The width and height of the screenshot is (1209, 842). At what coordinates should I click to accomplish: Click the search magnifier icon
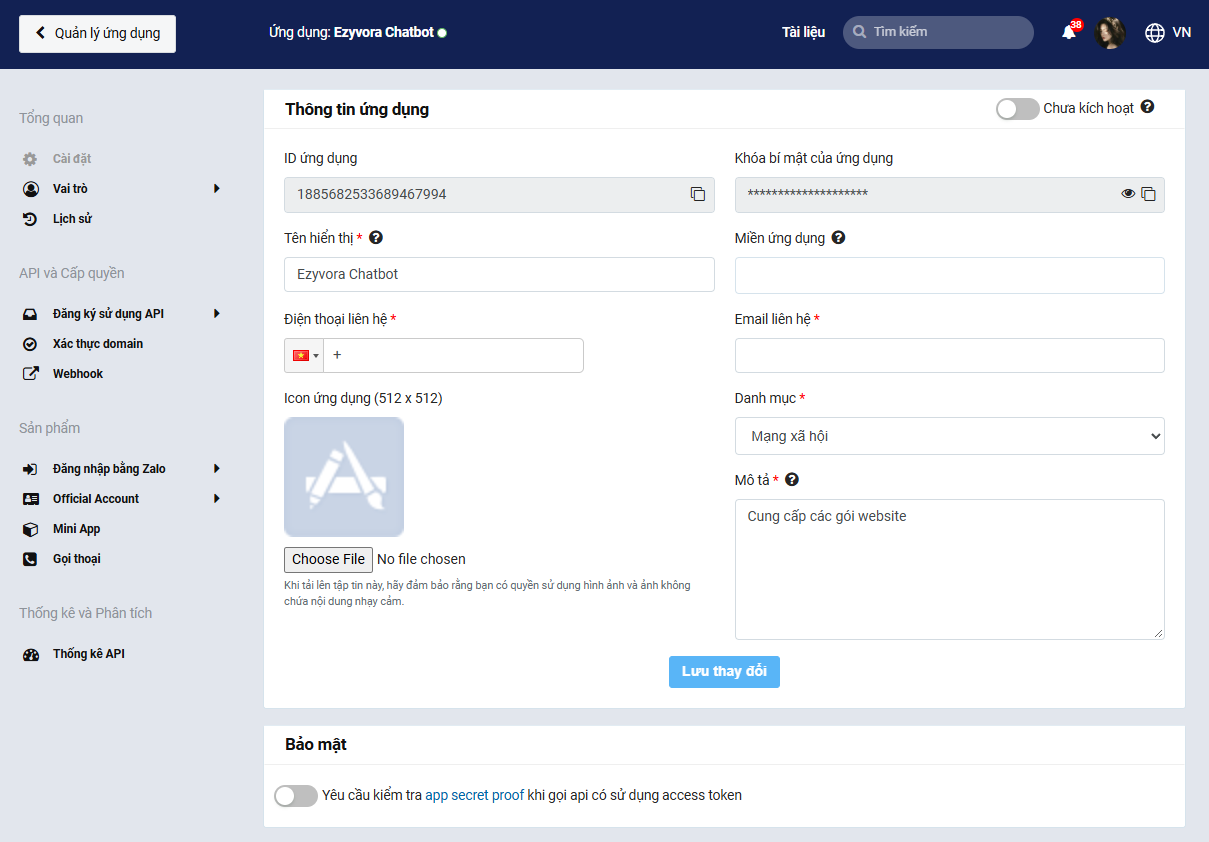coord(859,32)
